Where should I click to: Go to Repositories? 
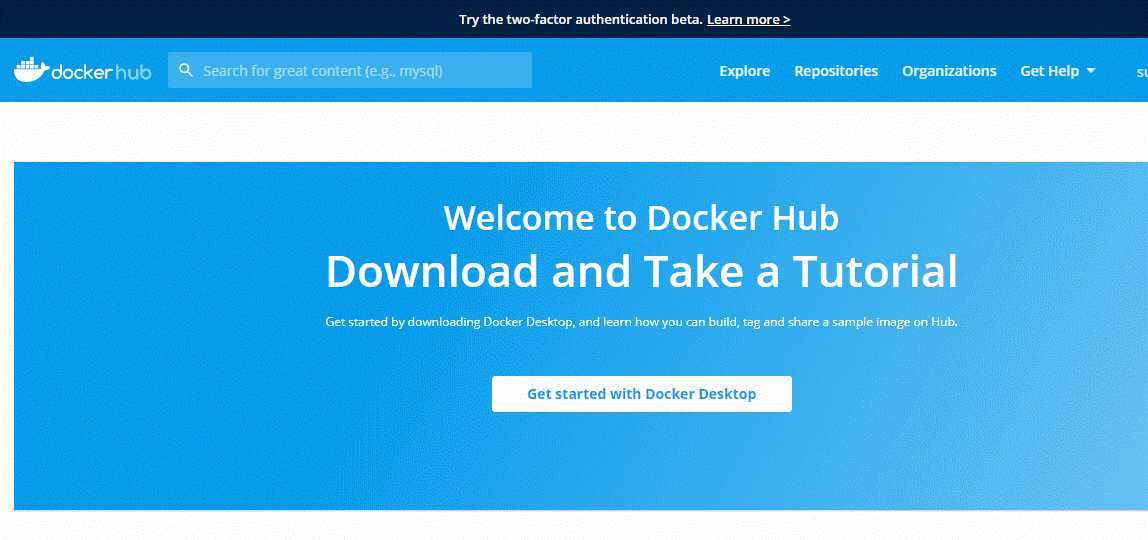pyautogui.click(x=836, y=71)
